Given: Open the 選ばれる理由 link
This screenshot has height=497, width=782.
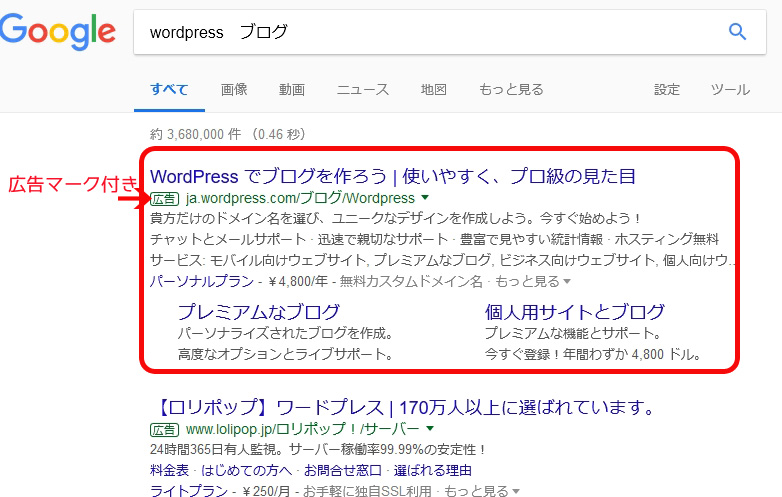Looking at the screenshot, I should [432, 470].
